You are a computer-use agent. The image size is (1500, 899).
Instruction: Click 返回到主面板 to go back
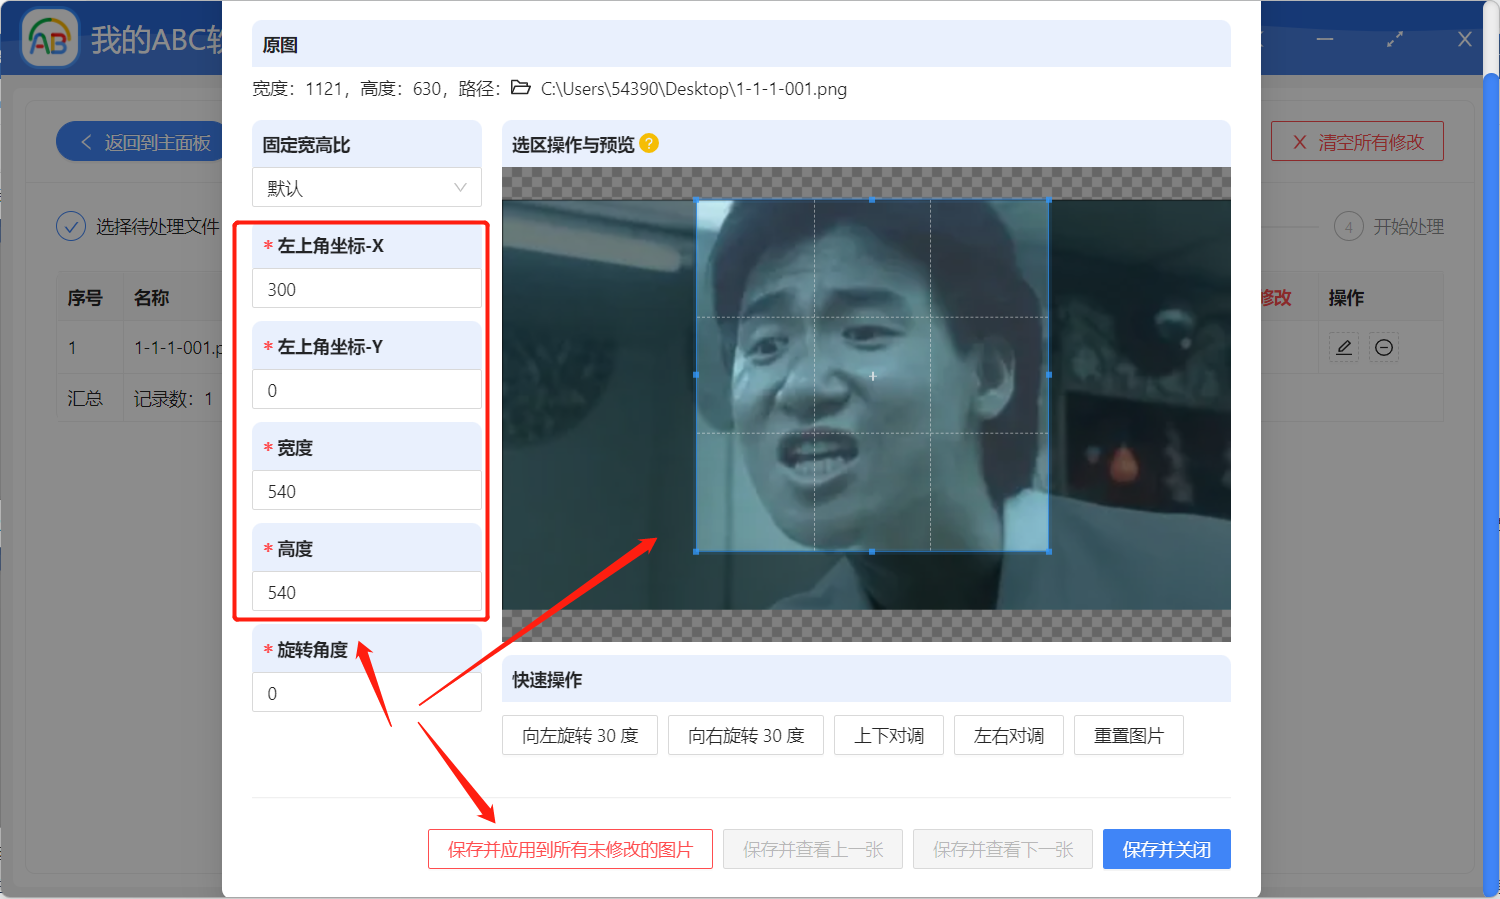140,141
